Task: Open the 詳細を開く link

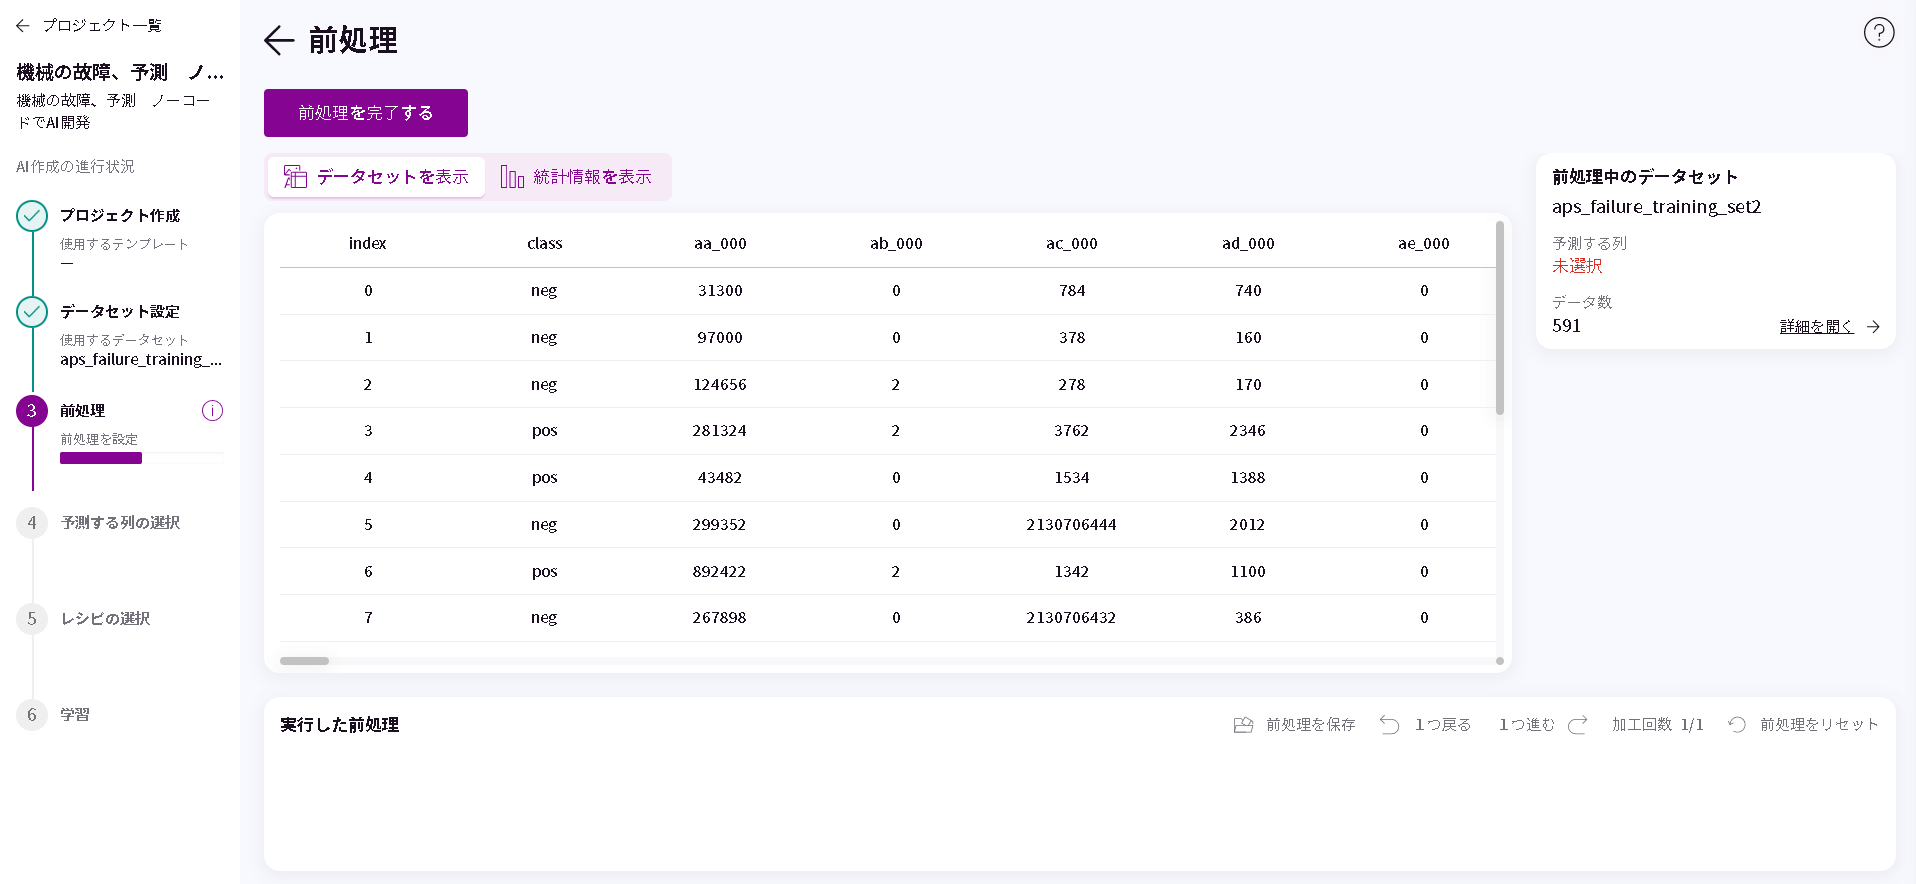Action: click(1816, 327)
